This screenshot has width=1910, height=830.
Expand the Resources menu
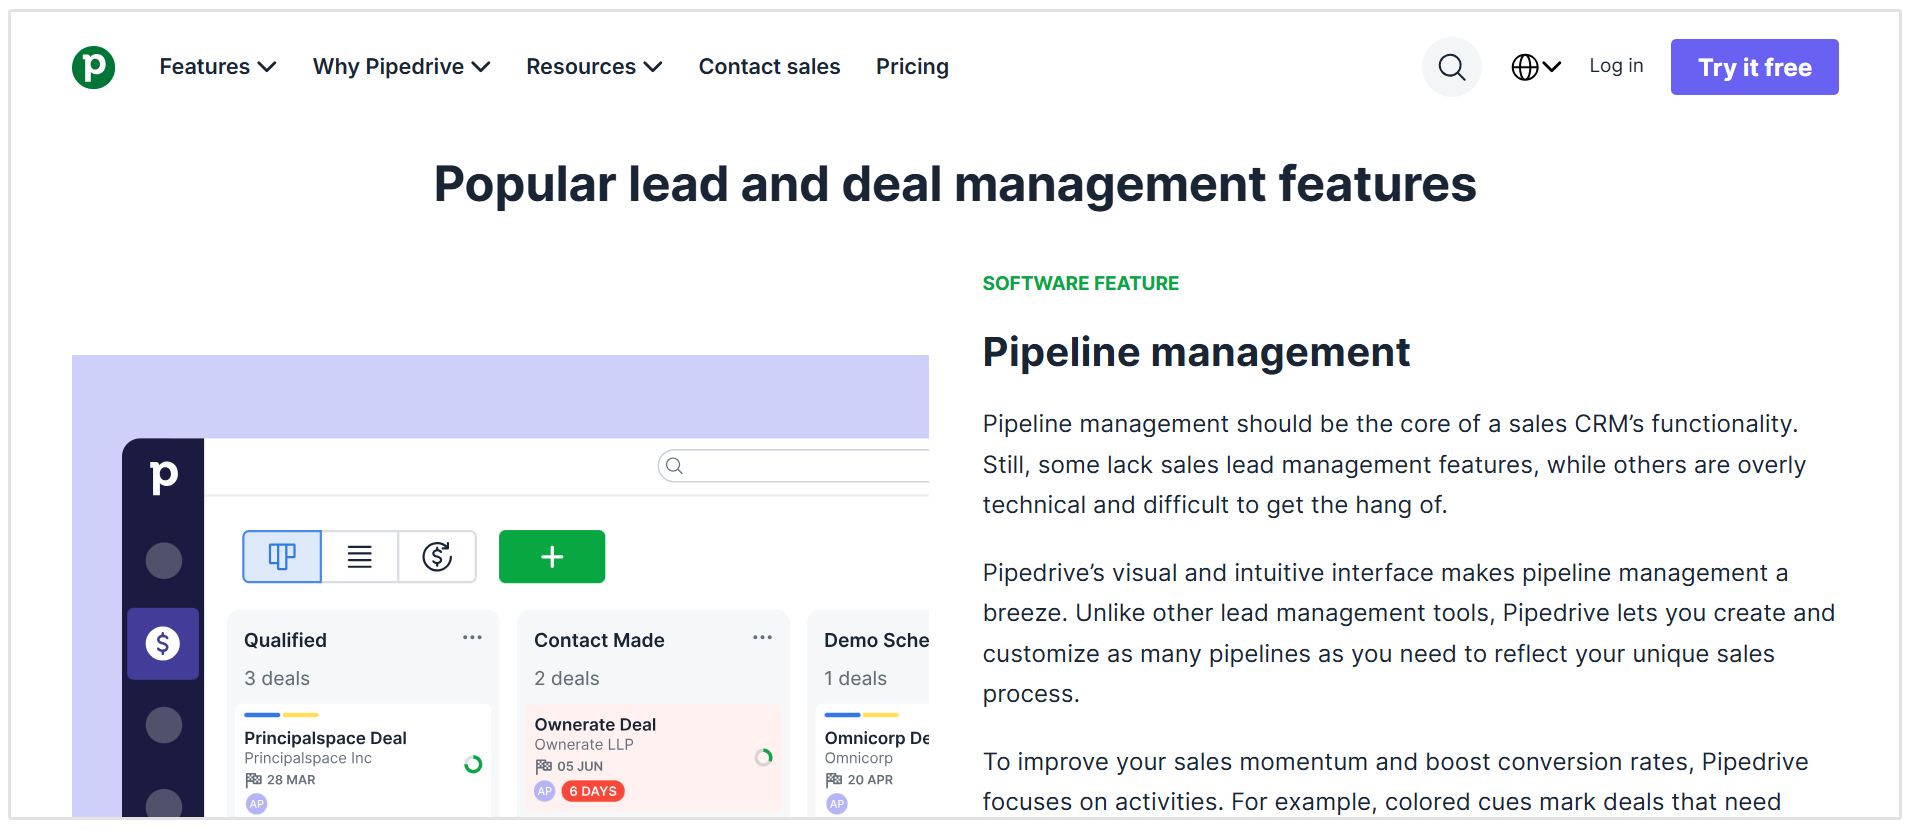point(594,67)
